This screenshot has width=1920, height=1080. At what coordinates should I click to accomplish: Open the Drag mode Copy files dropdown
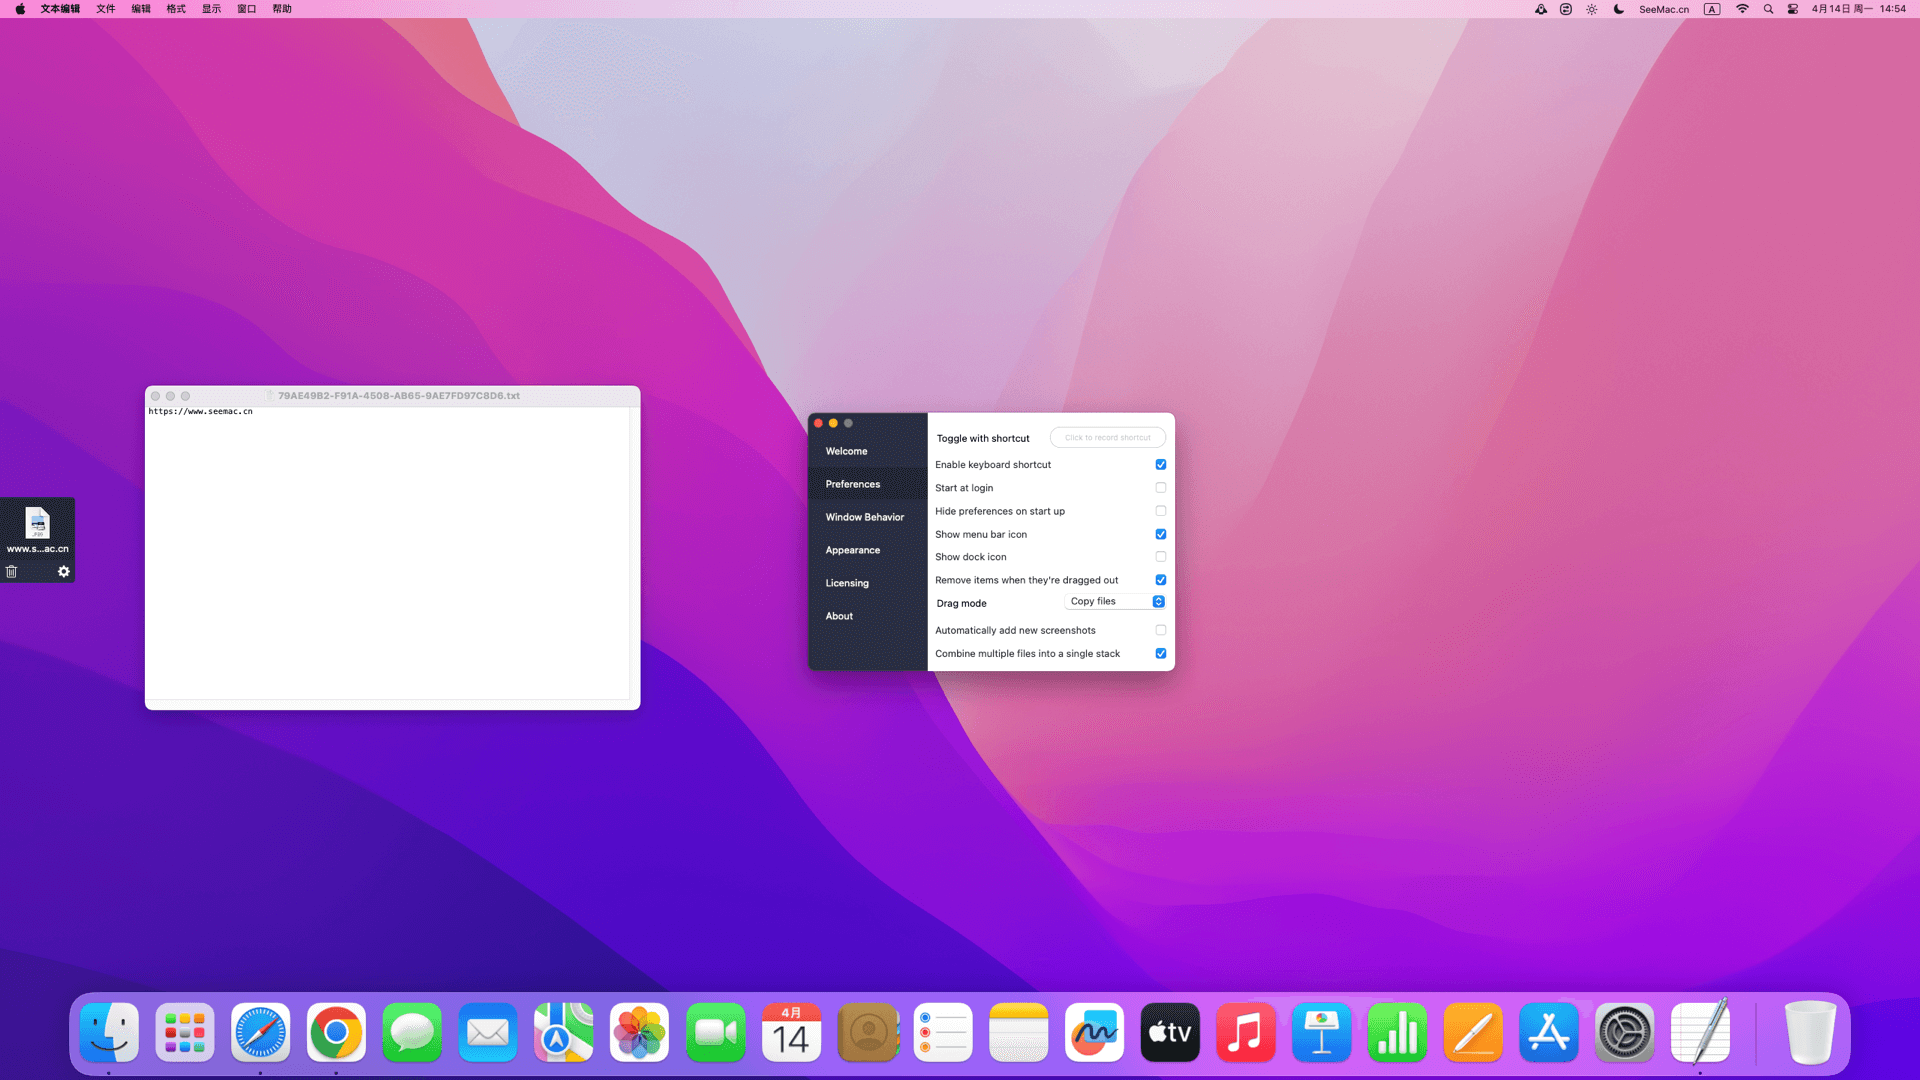click(x=1116, y=602)
